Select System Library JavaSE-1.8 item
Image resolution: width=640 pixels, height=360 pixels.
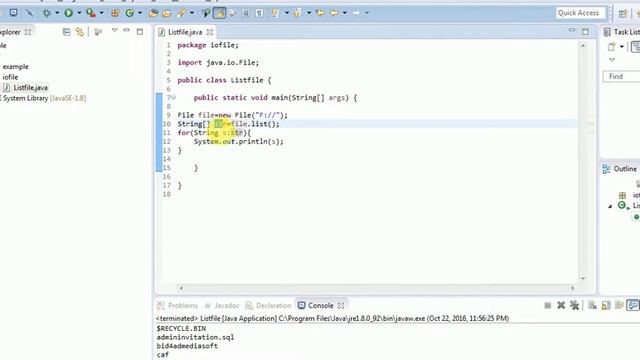tap(43, 98)
